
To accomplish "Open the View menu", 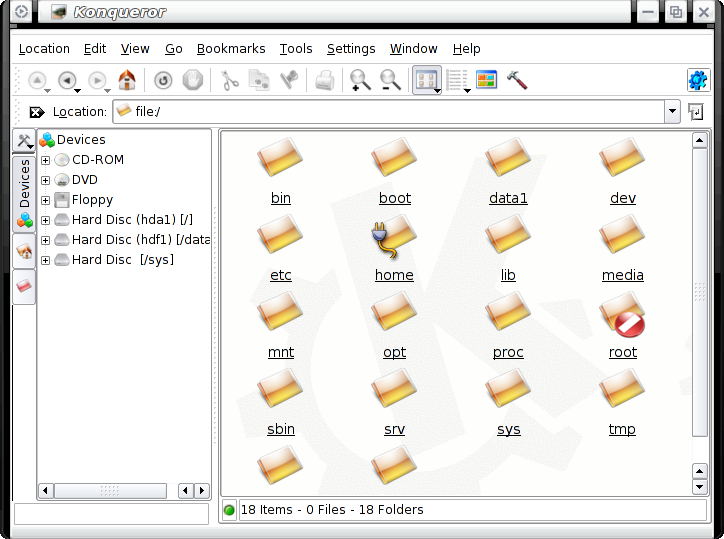I will click(x=135, y=48).
